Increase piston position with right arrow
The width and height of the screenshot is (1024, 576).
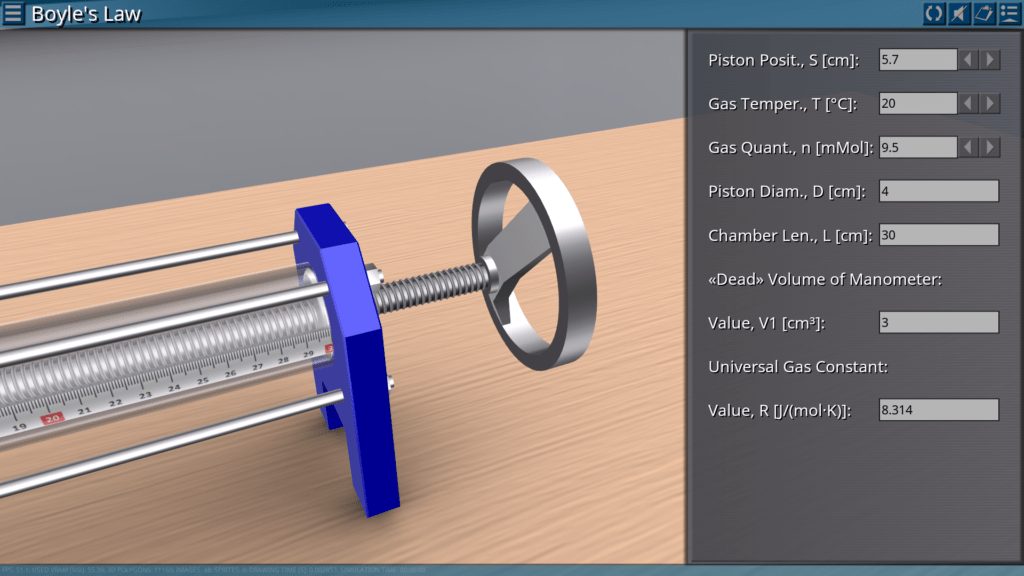coord(990,60)
